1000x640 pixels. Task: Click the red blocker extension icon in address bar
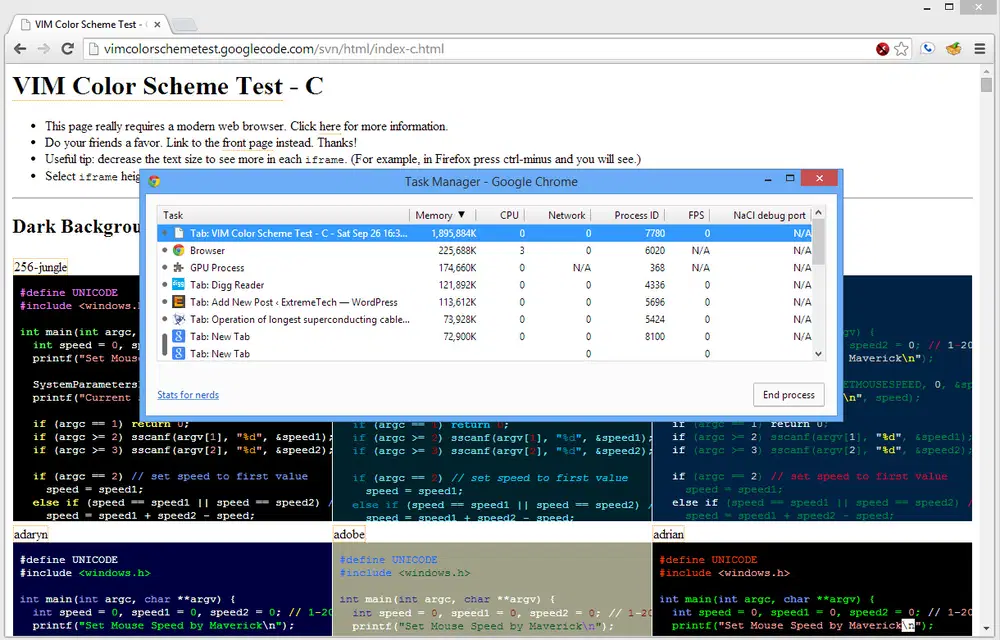[x=883, y=49]
